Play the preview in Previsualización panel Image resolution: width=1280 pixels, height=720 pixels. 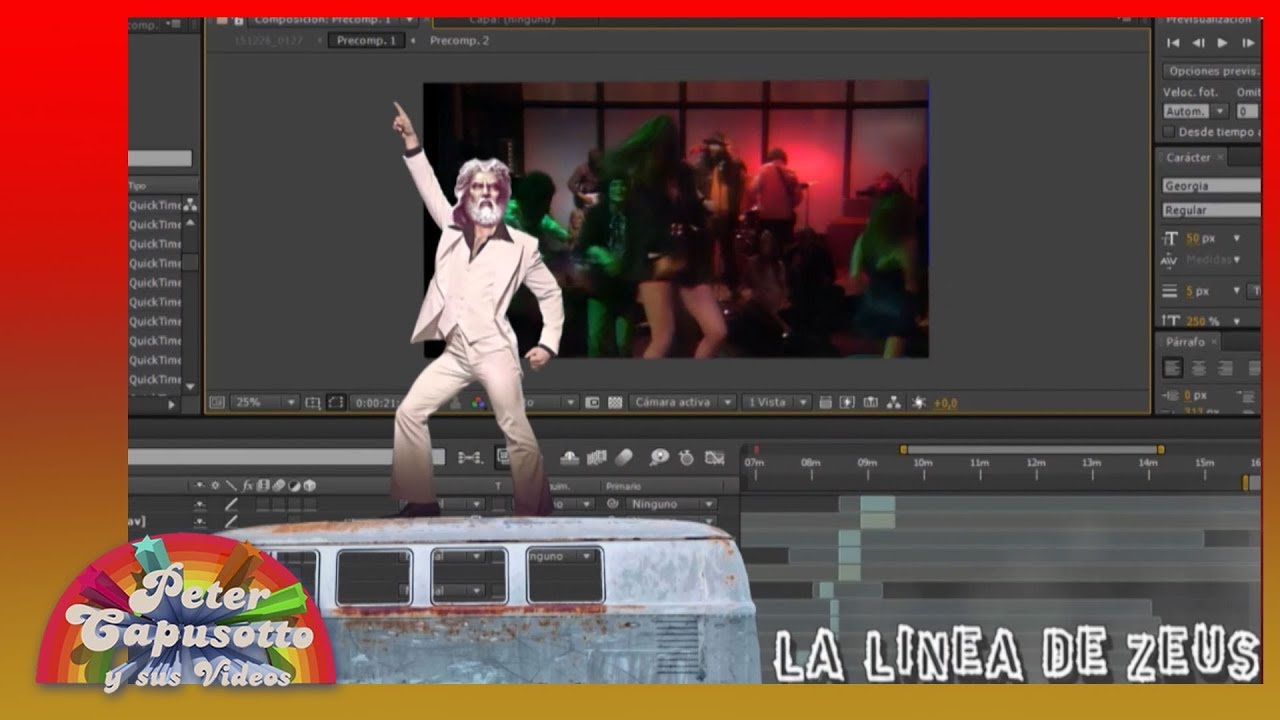tap(1222, 43)
